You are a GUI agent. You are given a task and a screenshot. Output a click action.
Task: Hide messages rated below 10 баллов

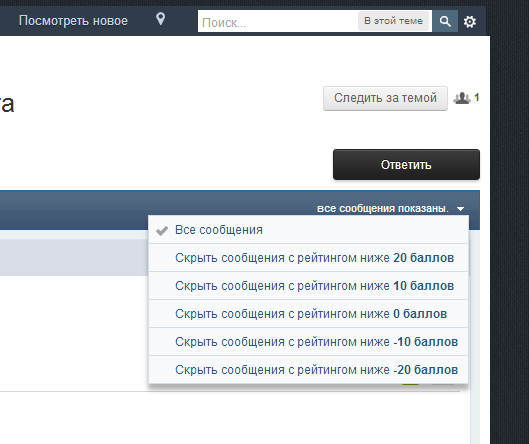coord(308,286)
